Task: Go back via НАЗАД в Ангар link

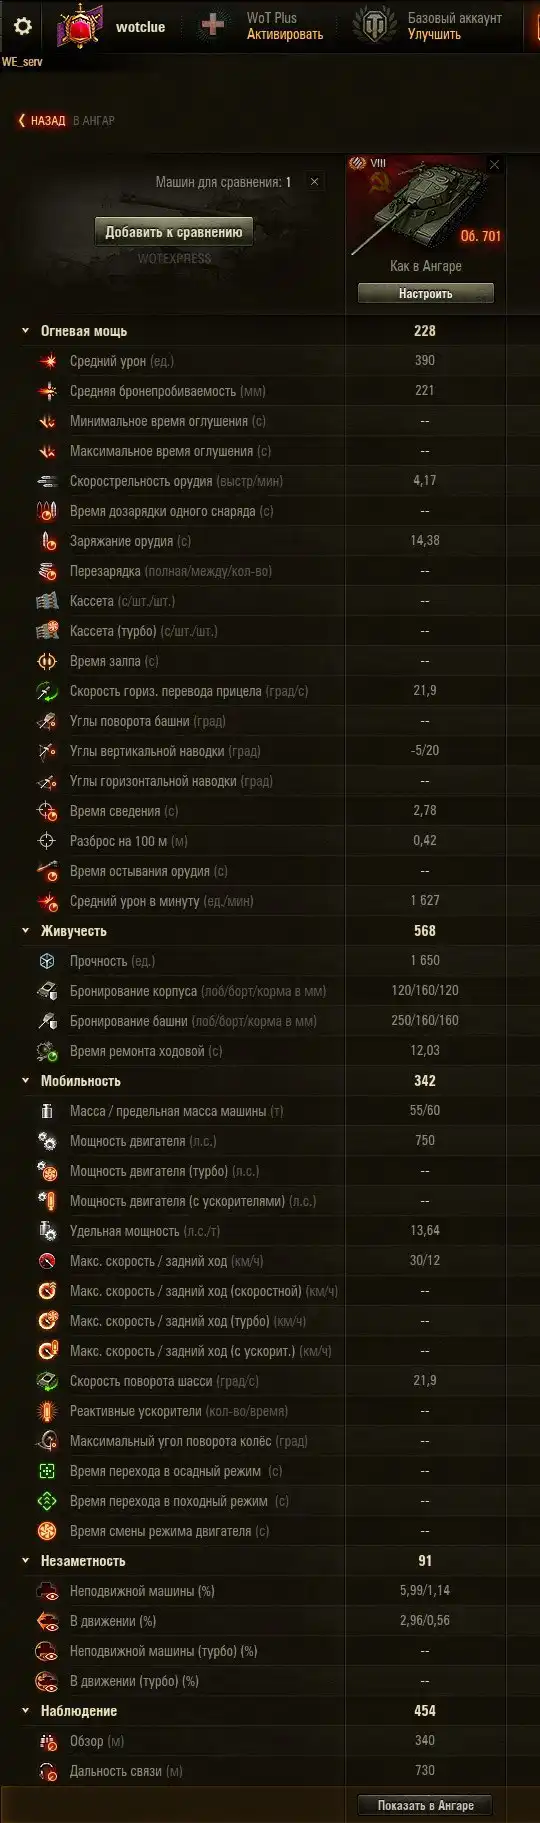Action: 66,121
